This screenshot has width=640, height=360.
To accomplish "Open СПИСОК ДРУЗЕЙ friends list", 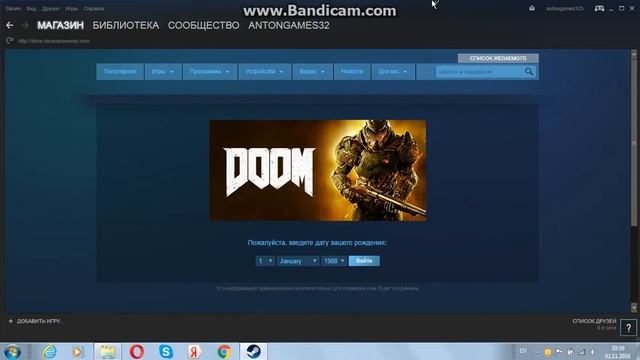I will click(594, 321).
